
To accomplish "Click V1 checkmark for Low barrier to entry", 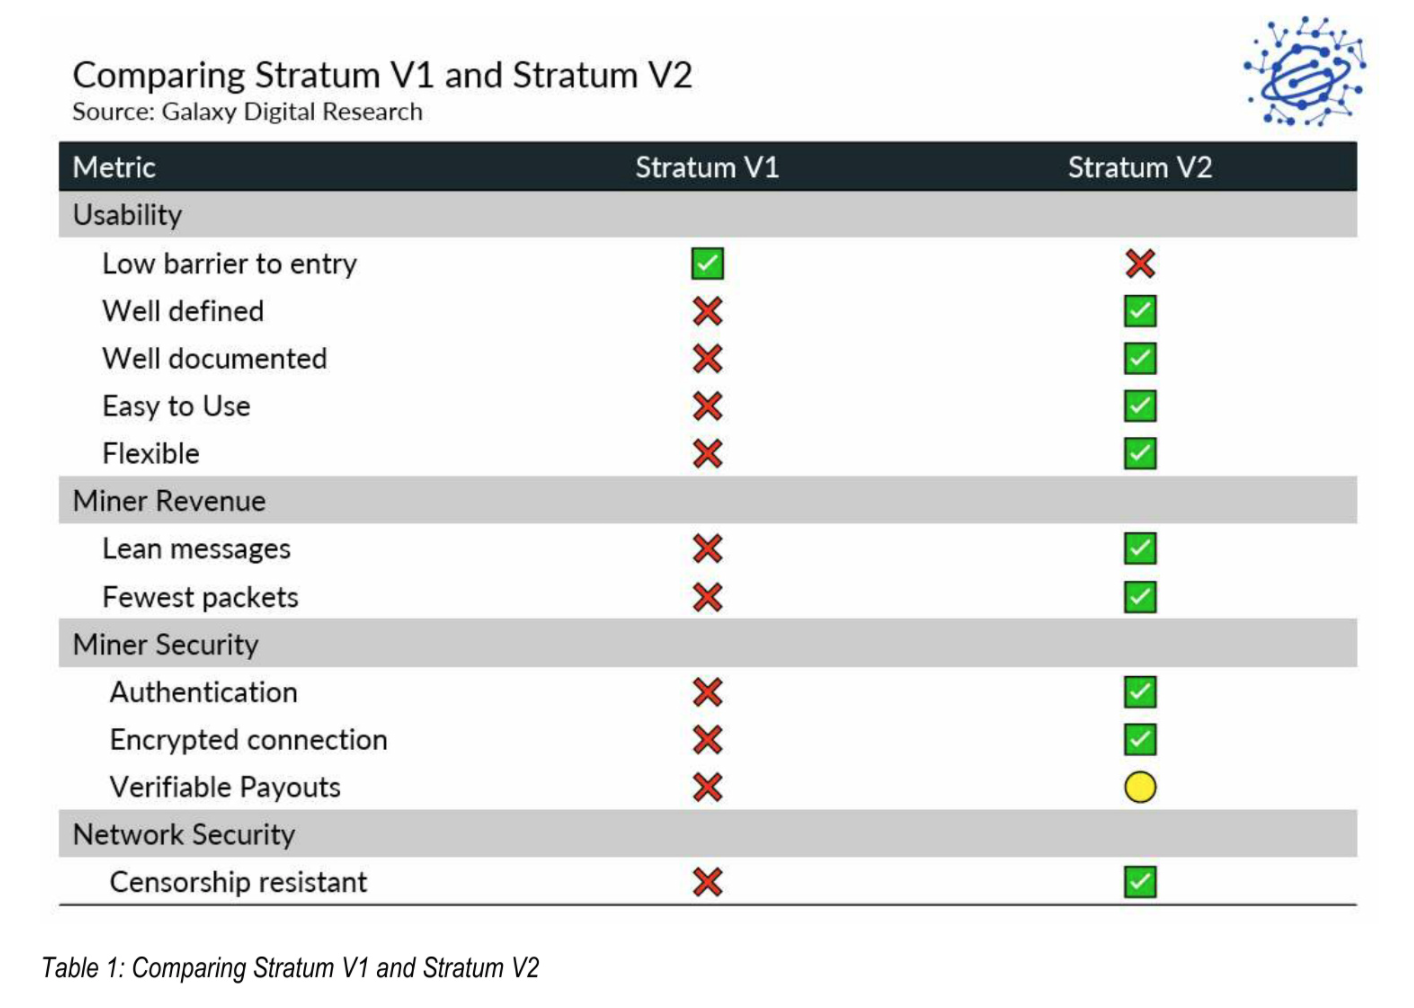I will pos(707,264).
